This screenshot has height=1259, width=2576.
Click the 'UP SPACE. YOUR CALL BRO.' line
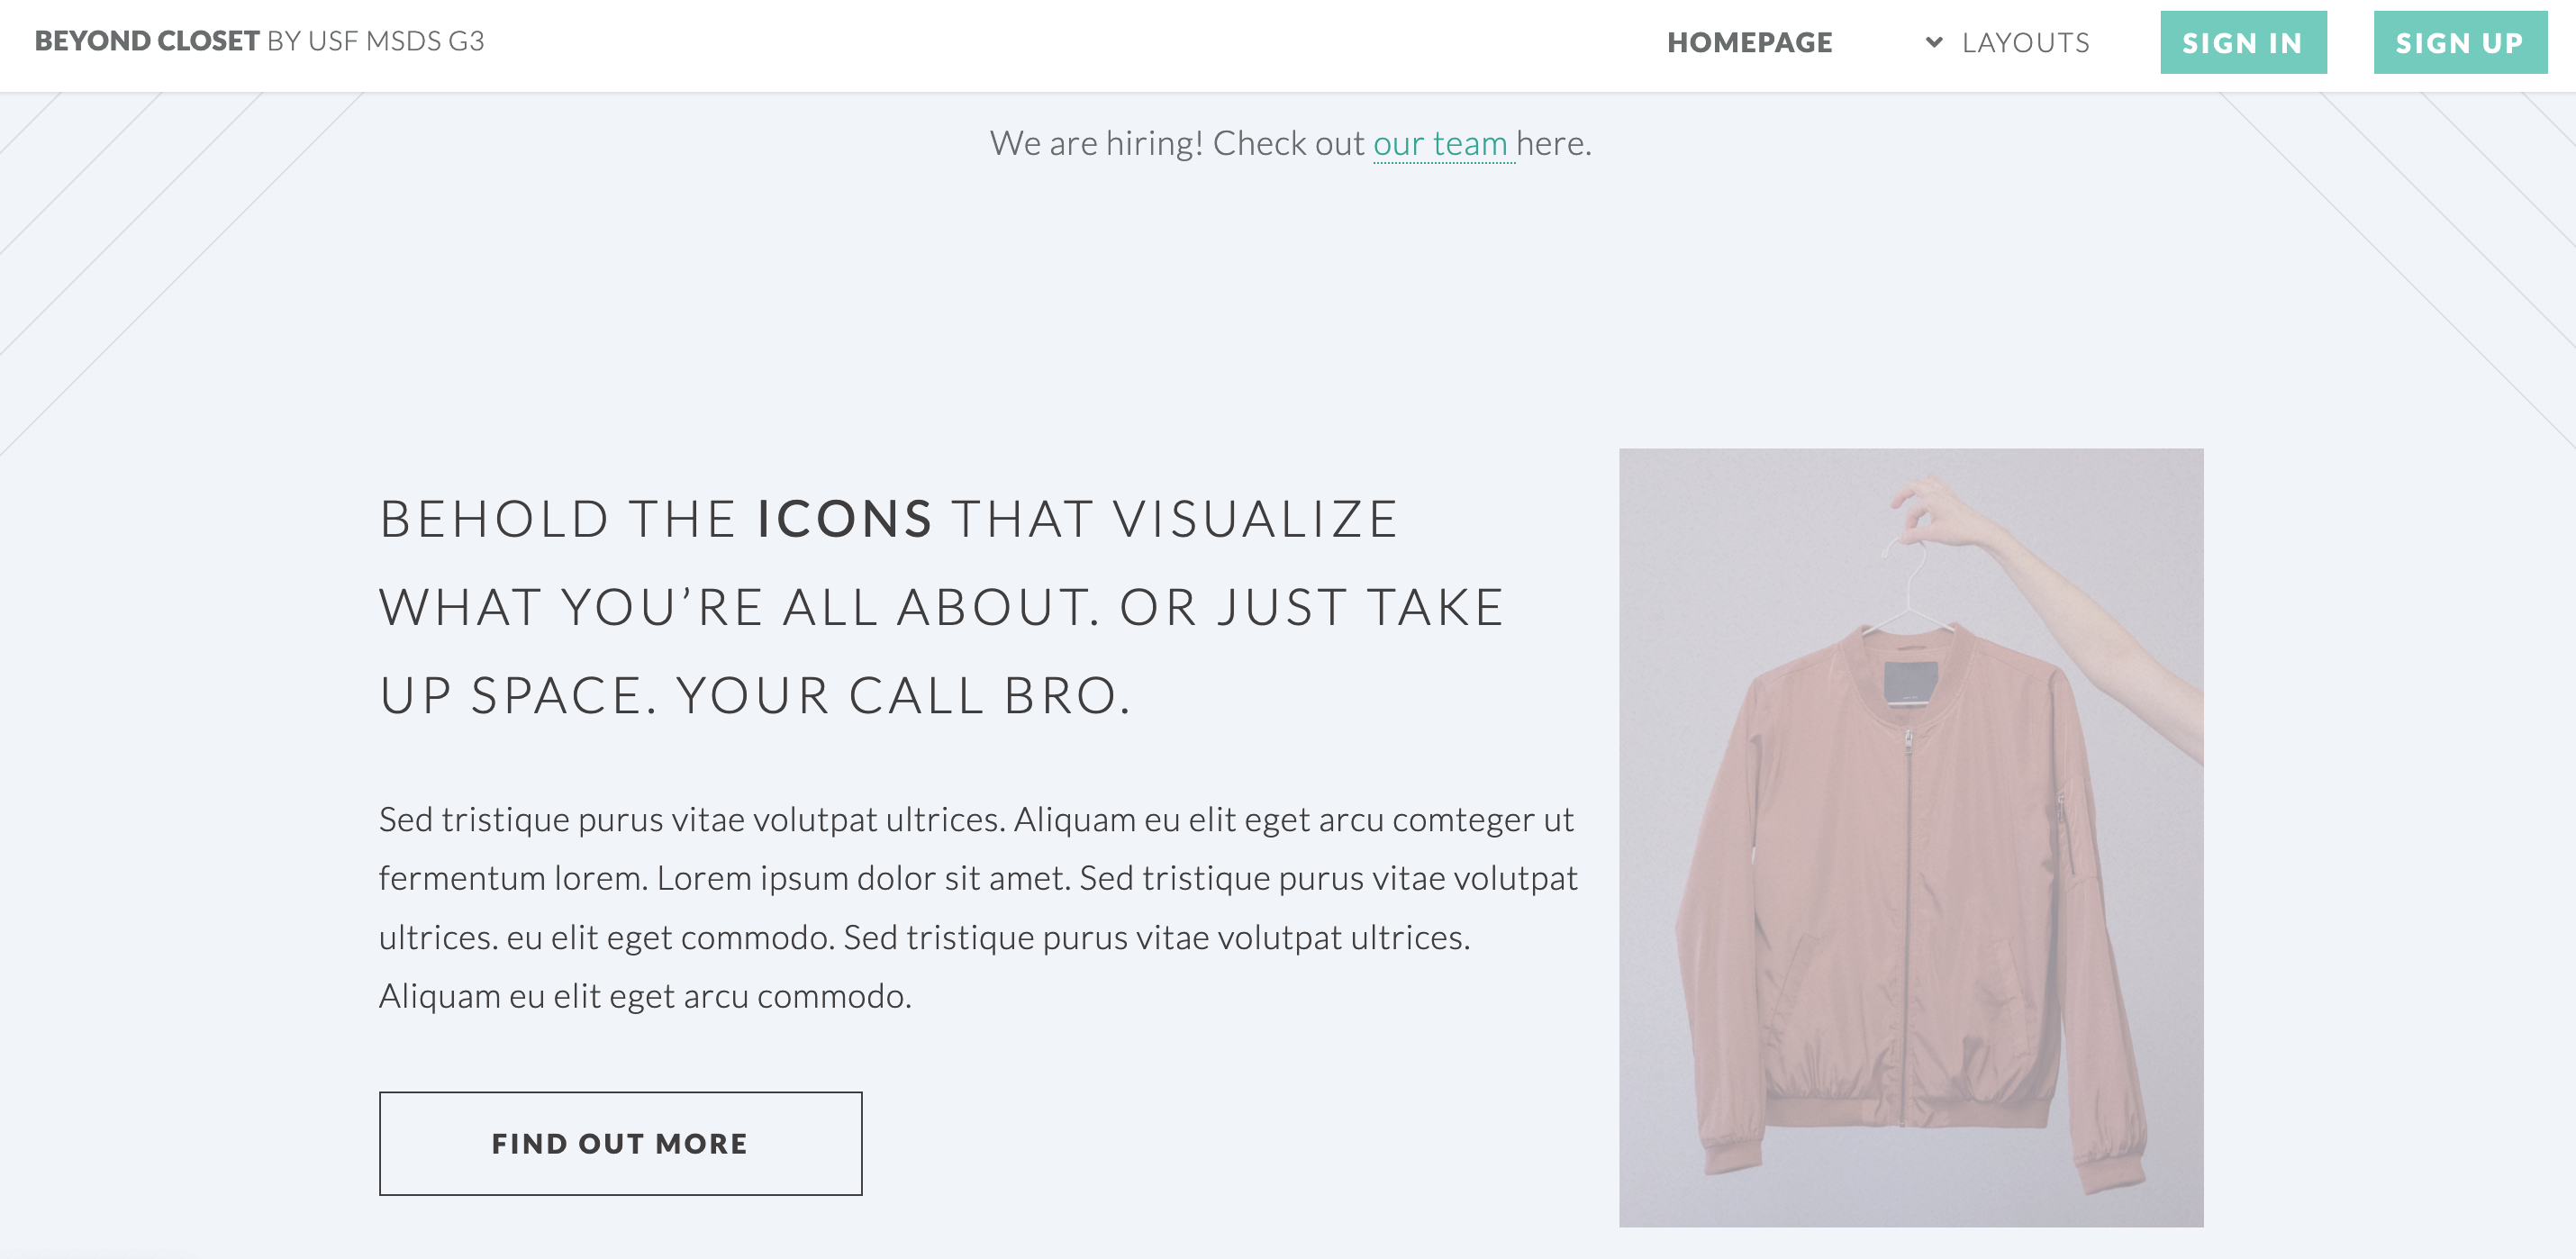click(x=755, y=696)
